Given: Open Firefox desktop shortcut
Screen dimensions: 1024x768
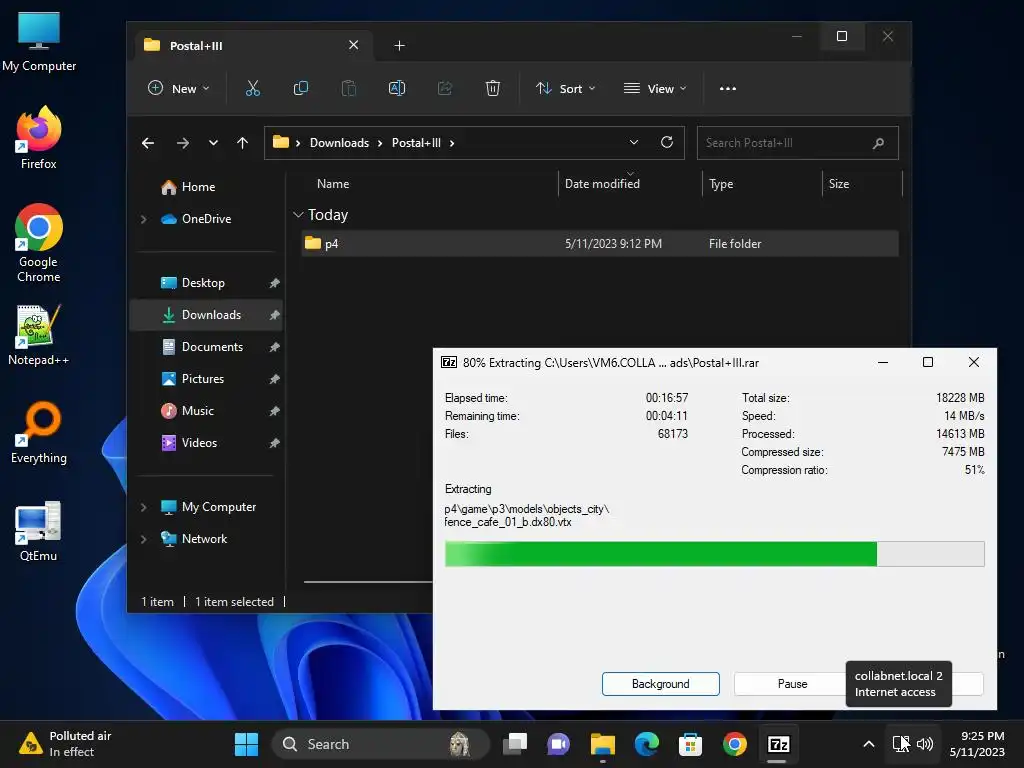Looking at the screenshot, I should point(39,138).
